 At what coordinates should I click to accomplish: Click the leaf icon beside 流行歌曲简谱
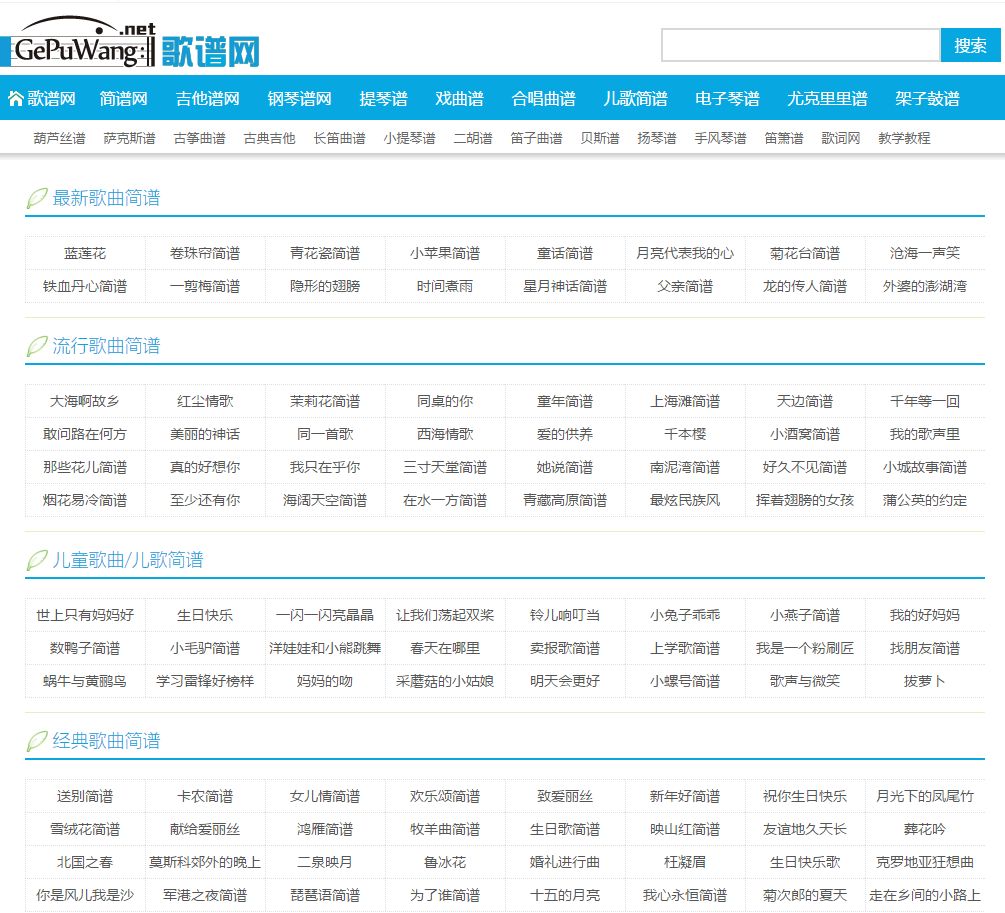click(x=33, y=345)
